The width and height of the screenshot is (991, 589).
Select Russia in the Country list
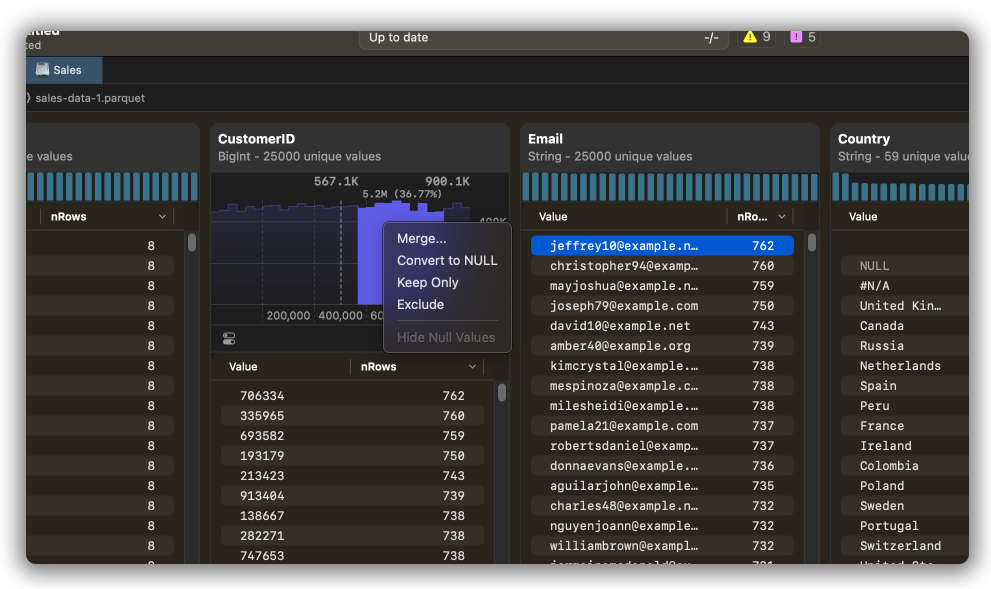point(904,346)
